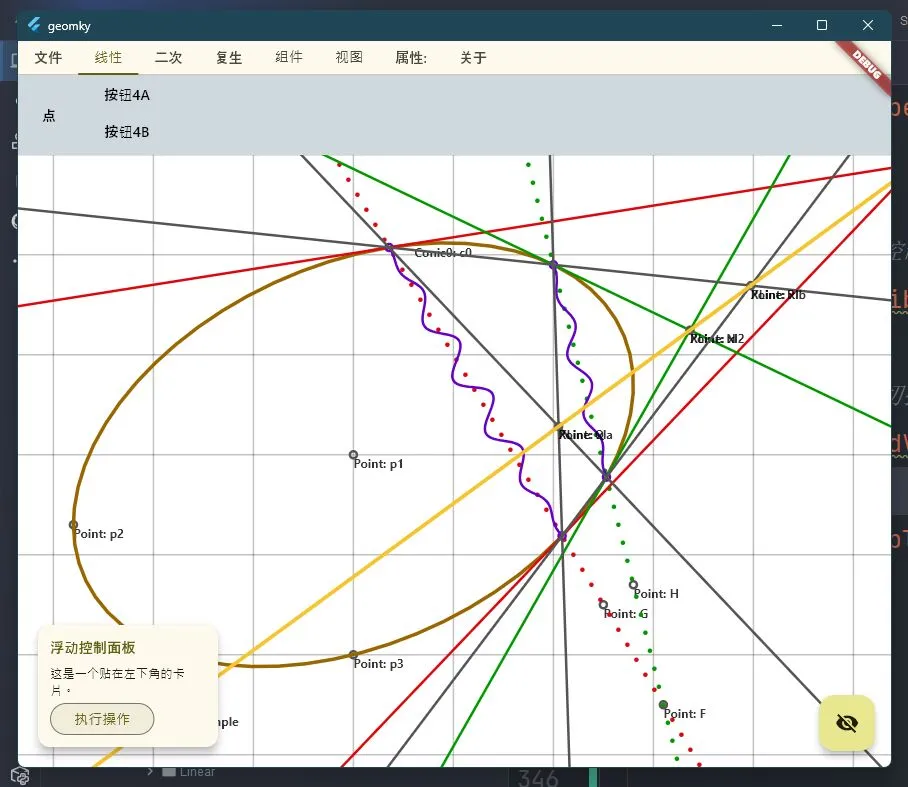Open the 关于 menu
The image size is (908, 787).
(473, 58)
